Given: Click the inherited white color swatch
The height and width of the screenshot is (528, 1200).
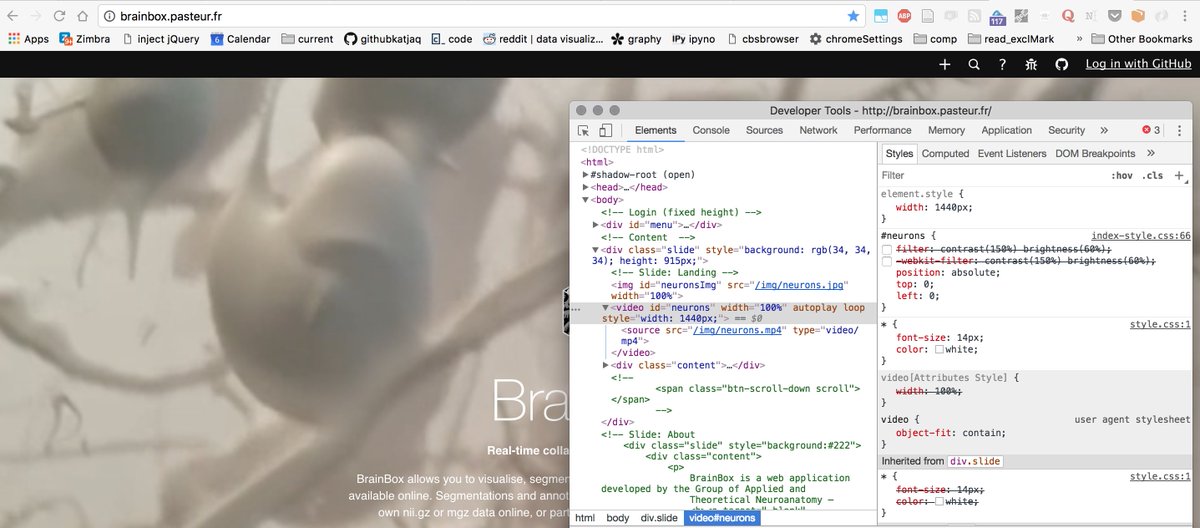Looking at the screenshot, I should (940, 501).
